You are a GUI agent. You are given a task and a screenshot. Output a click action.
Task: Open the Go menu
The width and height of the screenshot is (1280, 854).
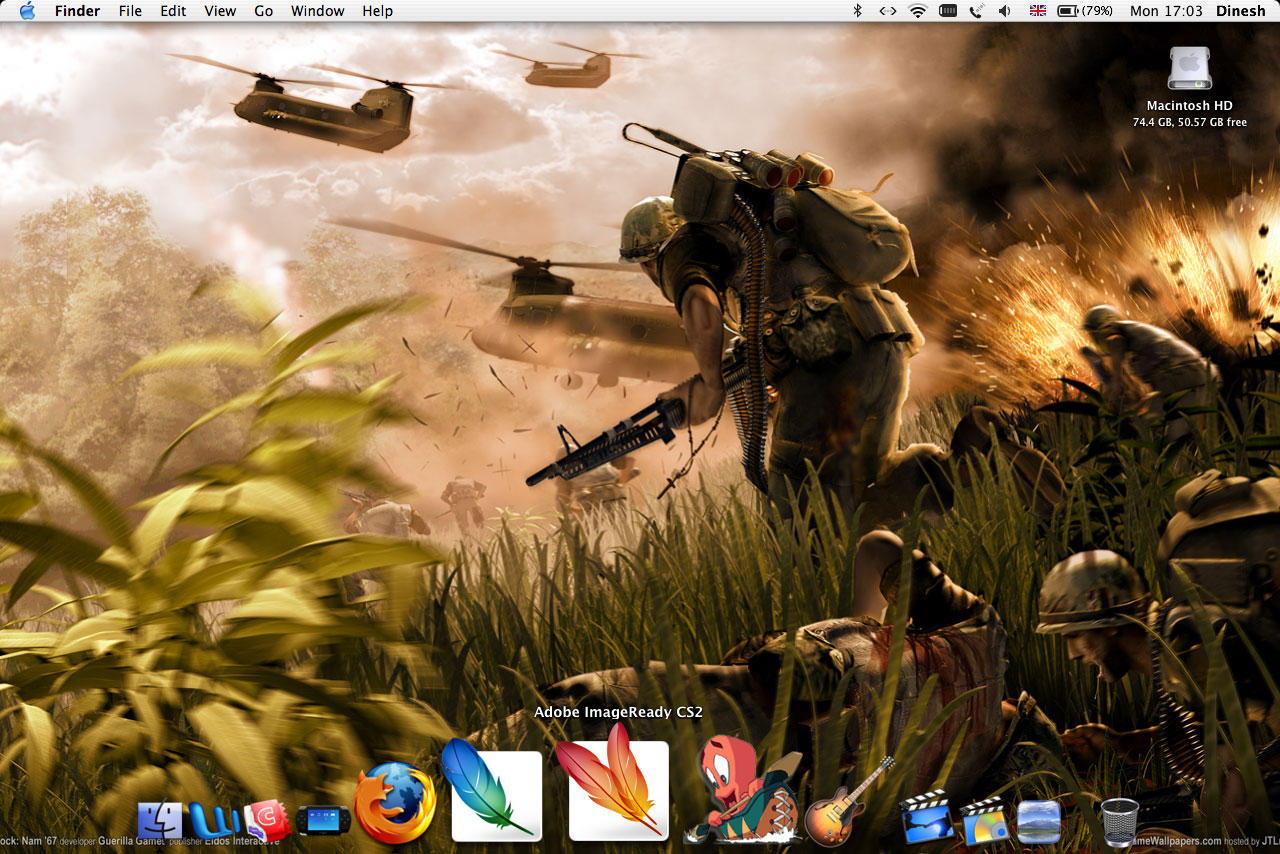264,11
